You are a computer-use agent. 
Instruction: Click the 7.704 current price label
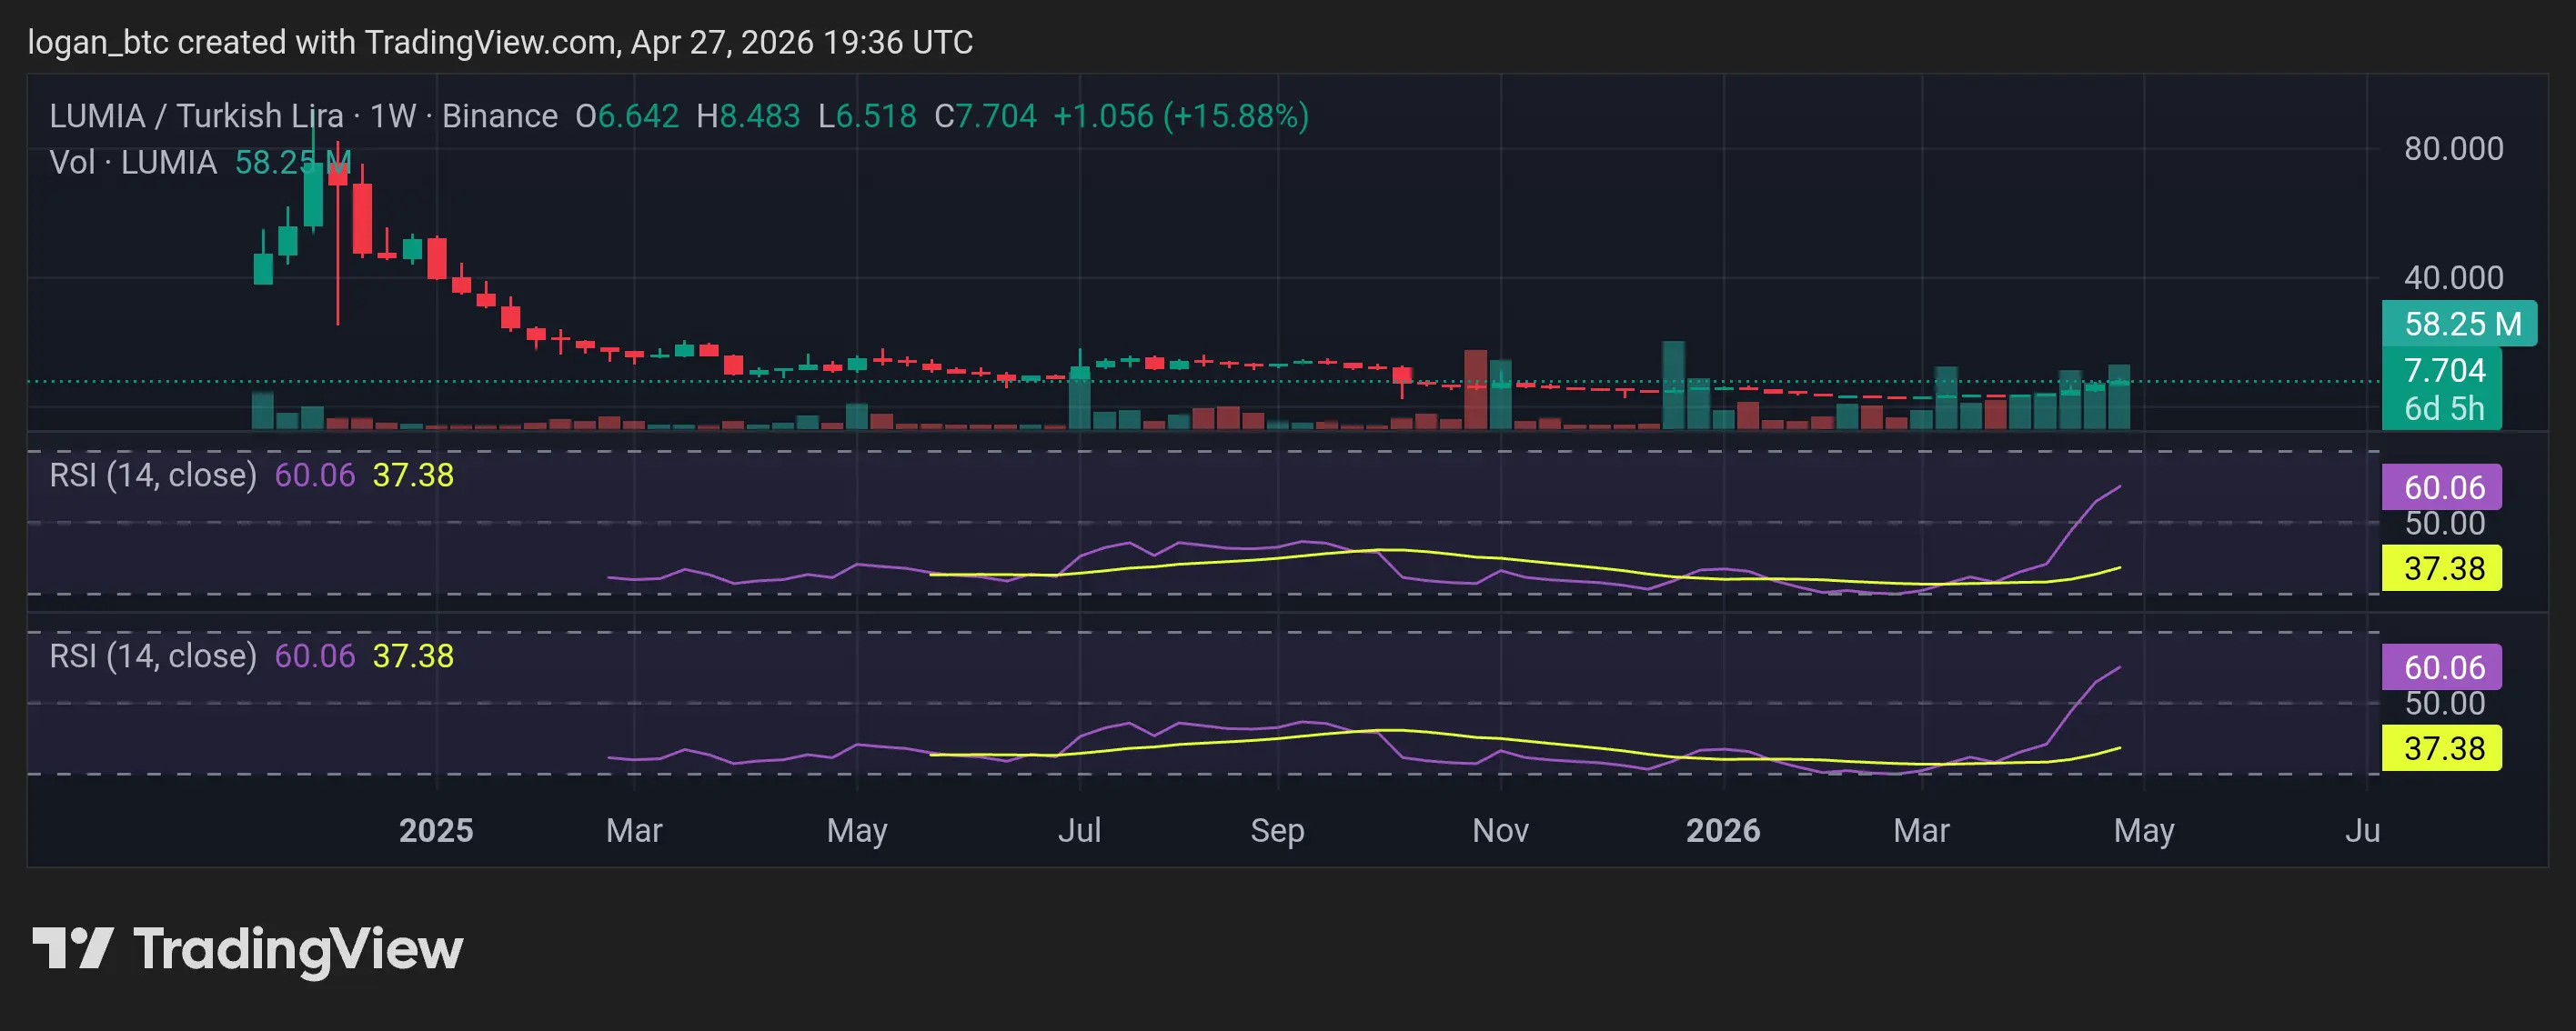coord(2443,370)
